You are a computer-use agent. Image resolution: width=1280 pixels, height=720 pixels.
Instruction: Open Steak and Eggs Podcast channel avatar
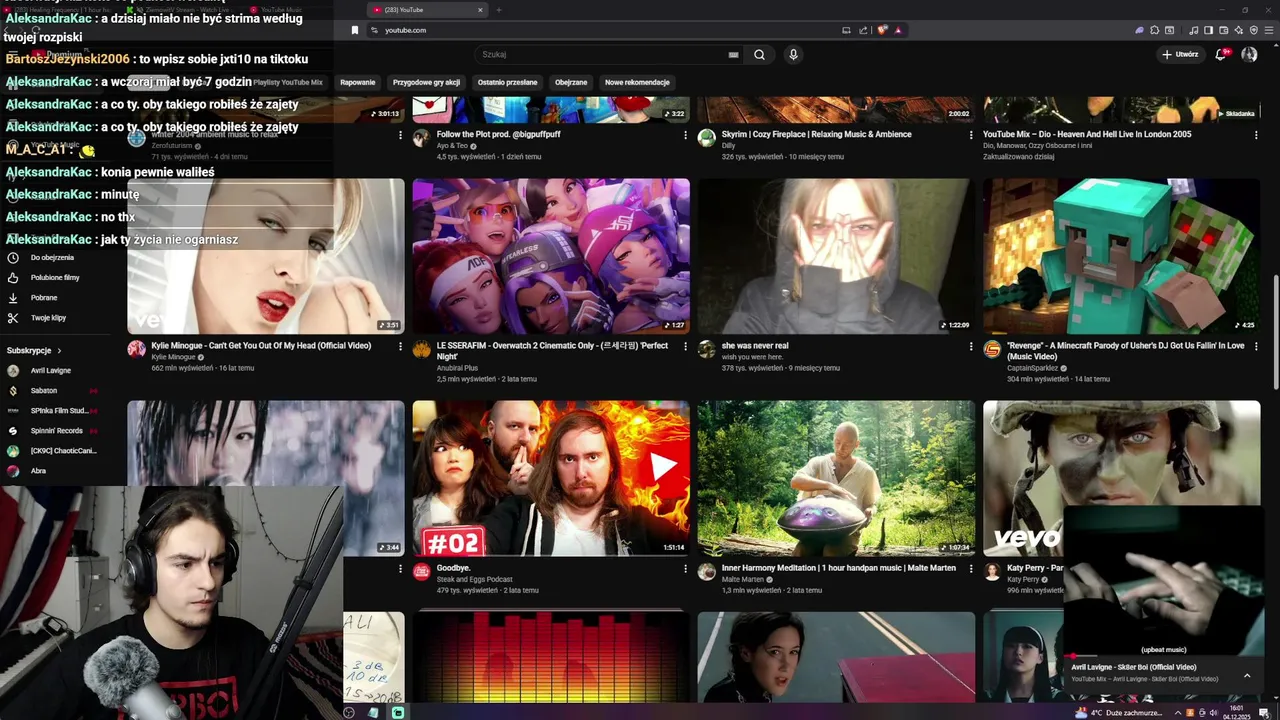tap(422, 571)
